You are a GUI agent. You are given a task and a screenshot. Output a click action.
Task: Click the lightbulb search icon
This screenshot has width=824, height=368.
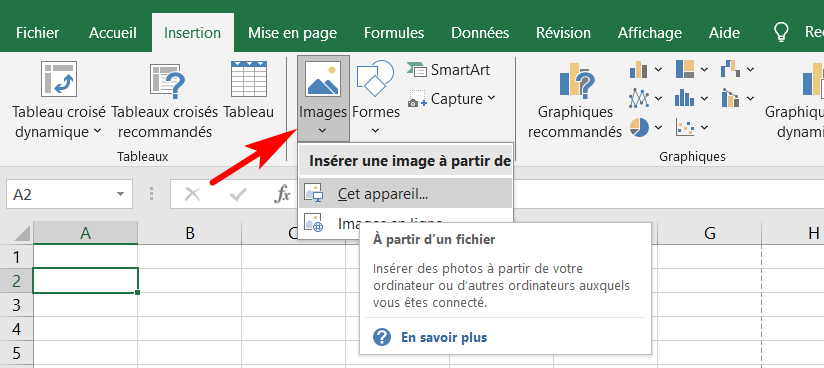(782, 33)
